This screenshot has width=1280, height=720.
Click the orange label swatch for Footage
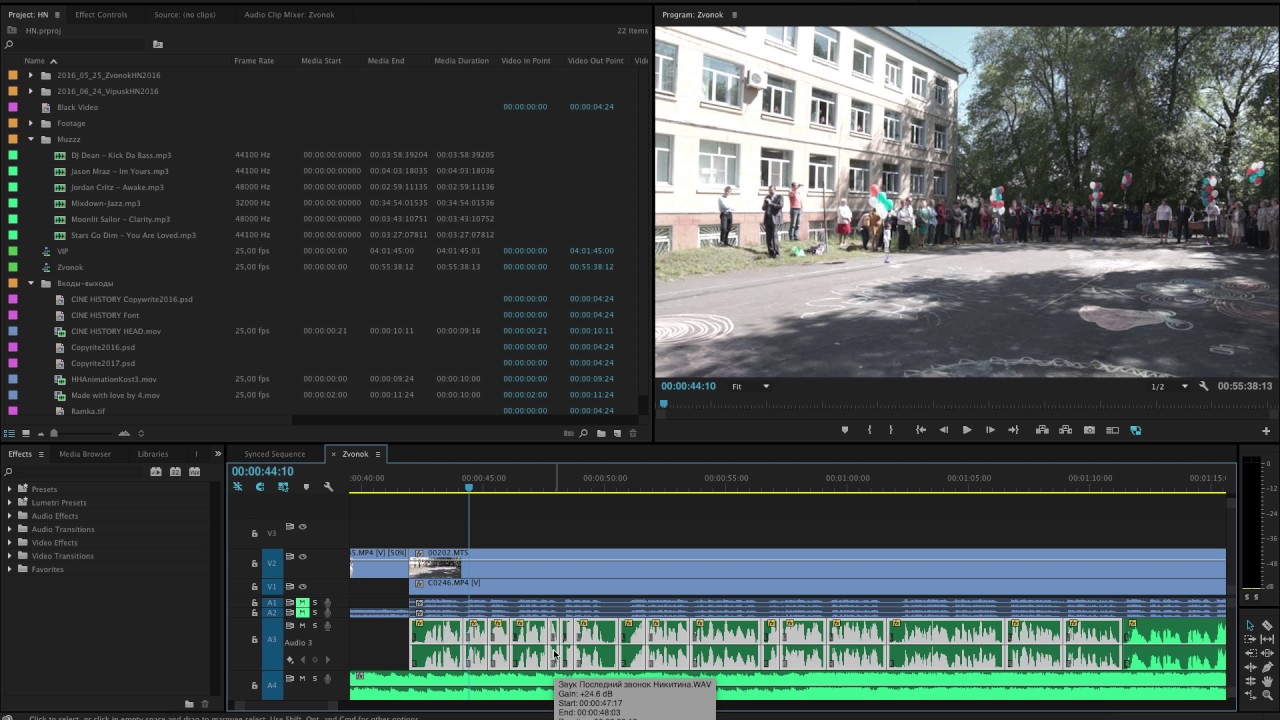[13, 123]
